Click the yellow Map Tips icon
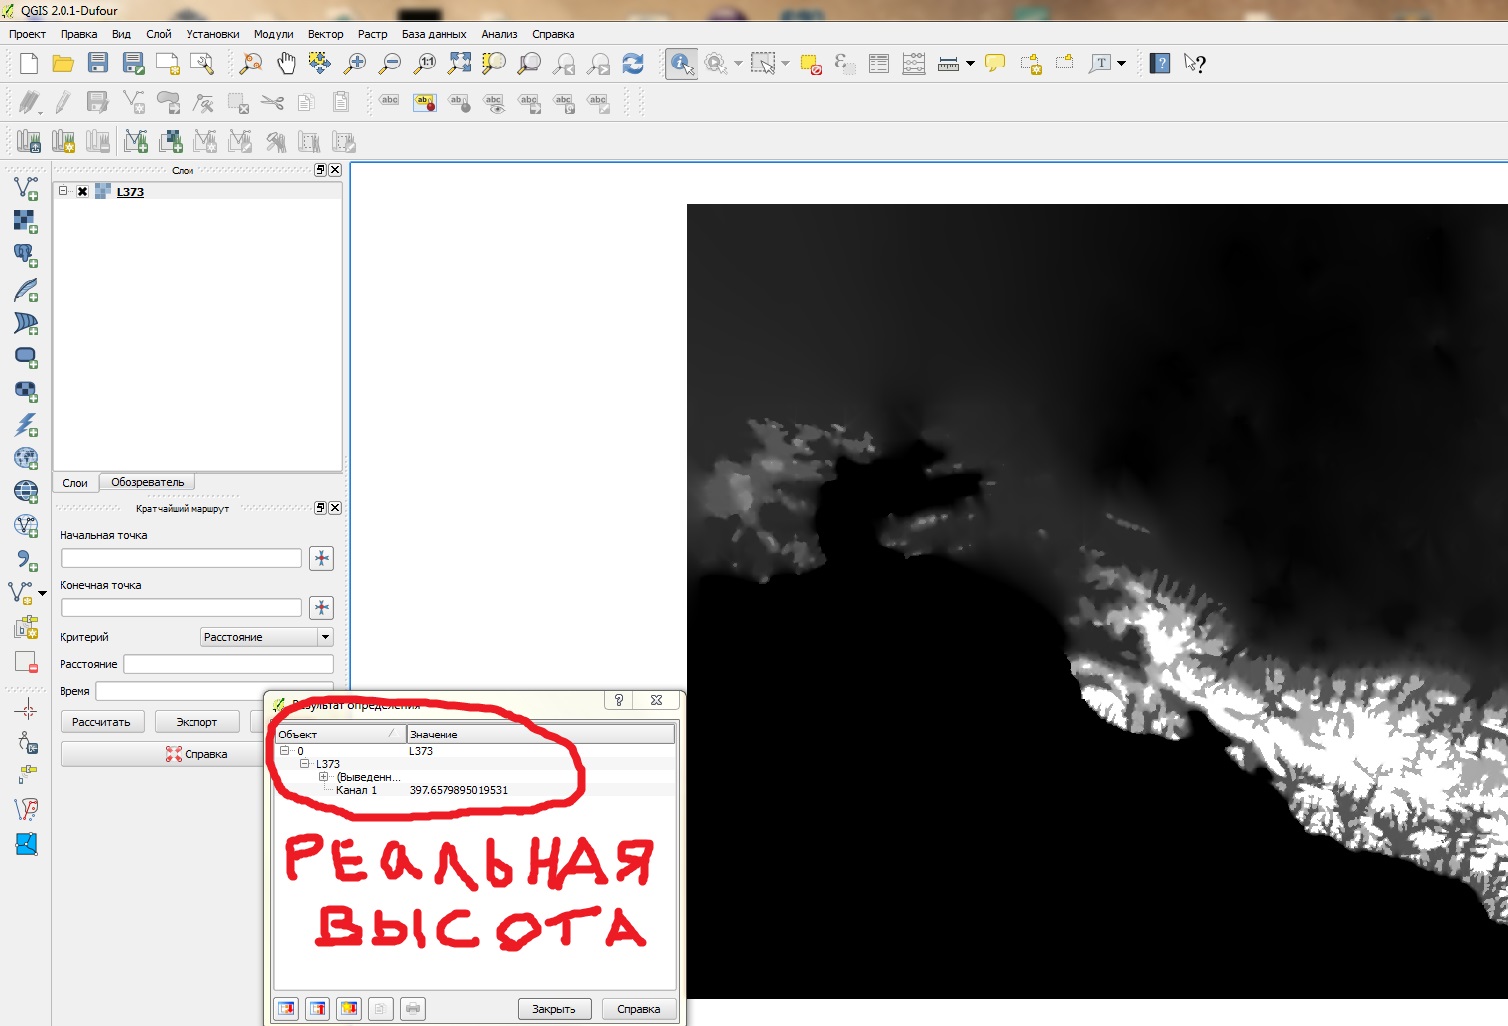The width and height of the screenshot is (1508, 1026). point(994,64)
